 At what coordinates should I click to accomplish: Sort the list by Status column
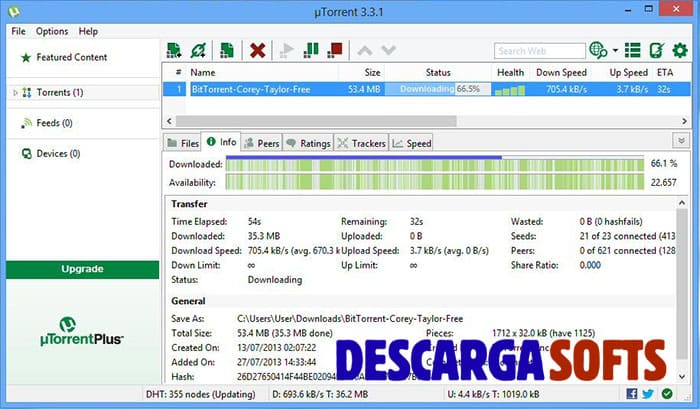click(438, 72)
